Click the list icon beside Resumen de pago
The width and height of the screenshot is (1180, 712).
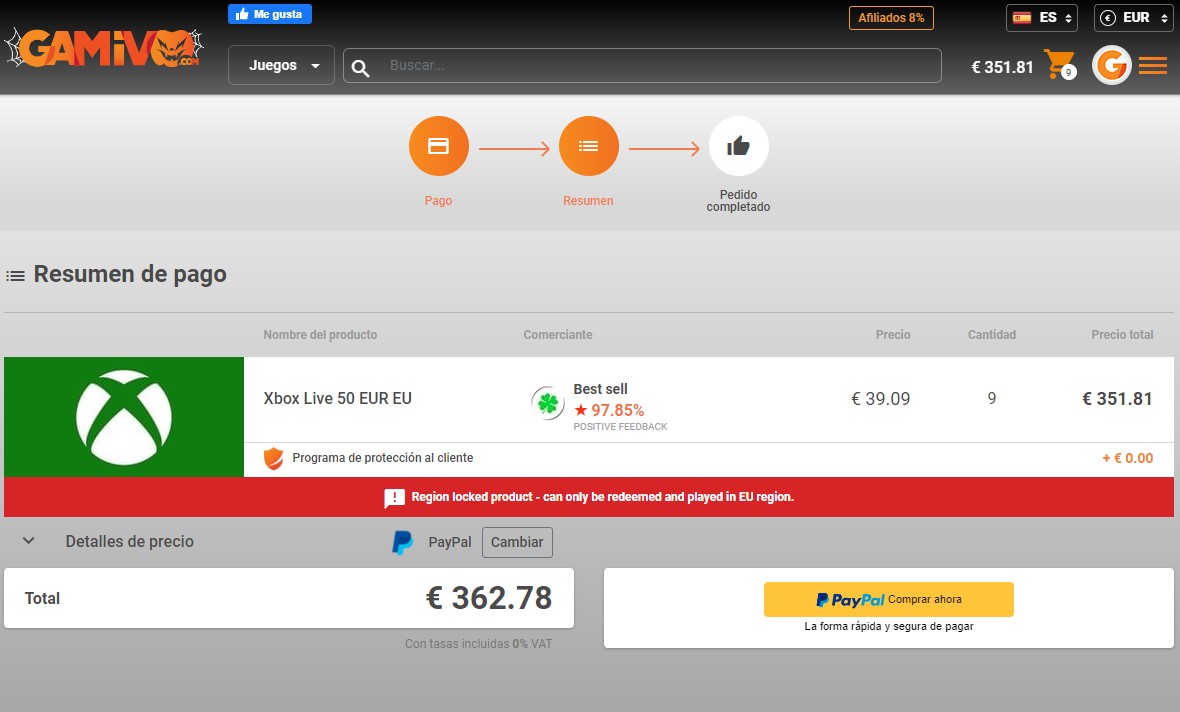point(15,276)
